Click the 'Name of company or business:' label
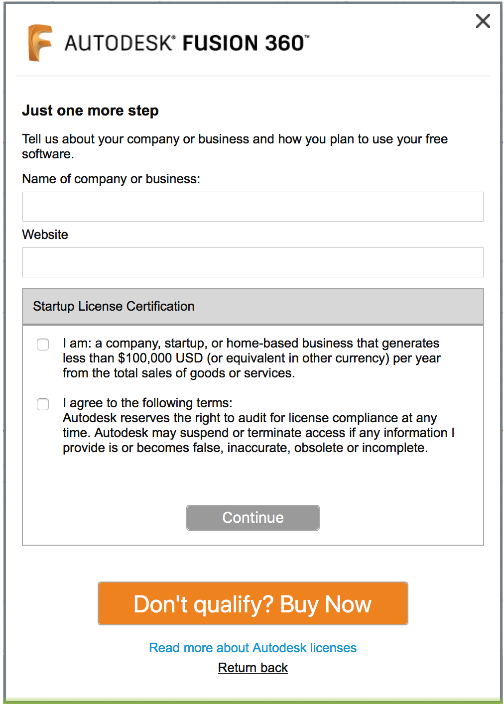 pos(111,179)
